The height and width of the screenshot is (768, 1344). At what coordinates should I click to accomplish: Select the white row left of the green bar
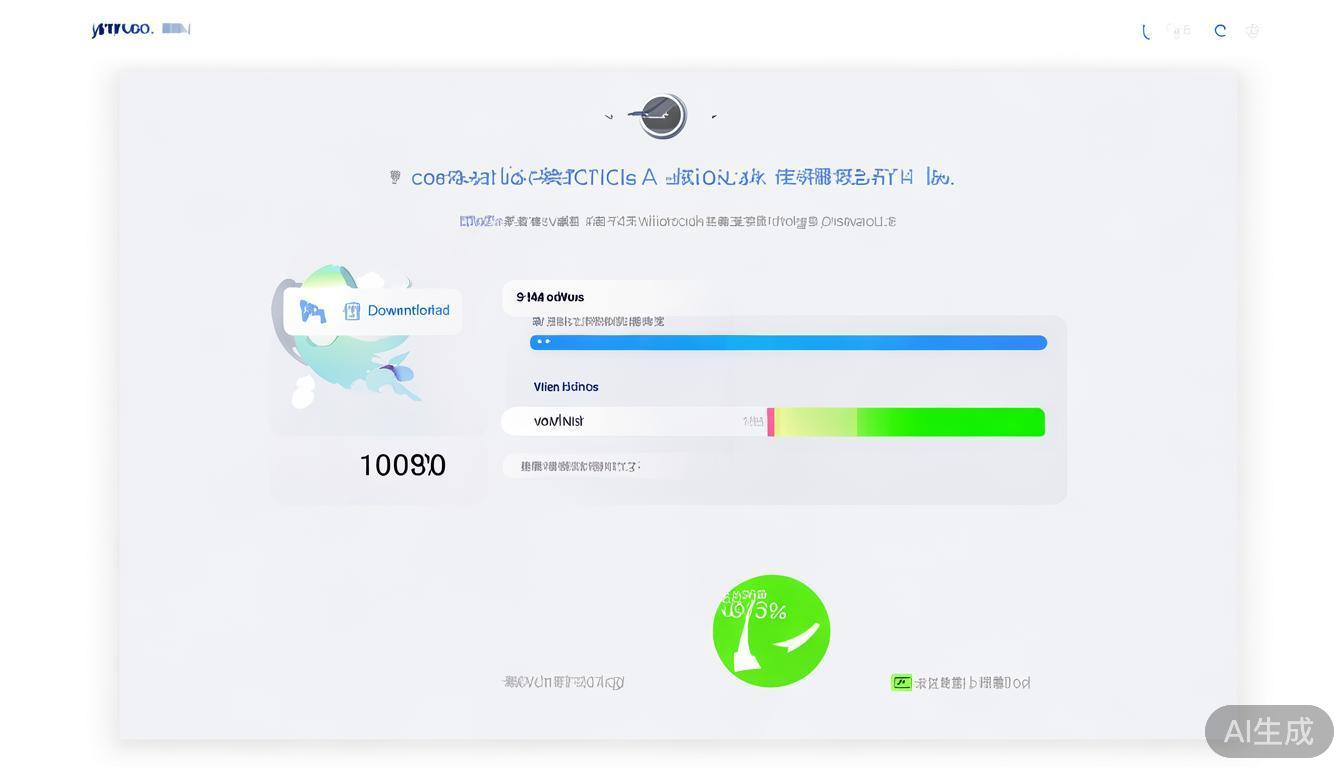point(630,422)
